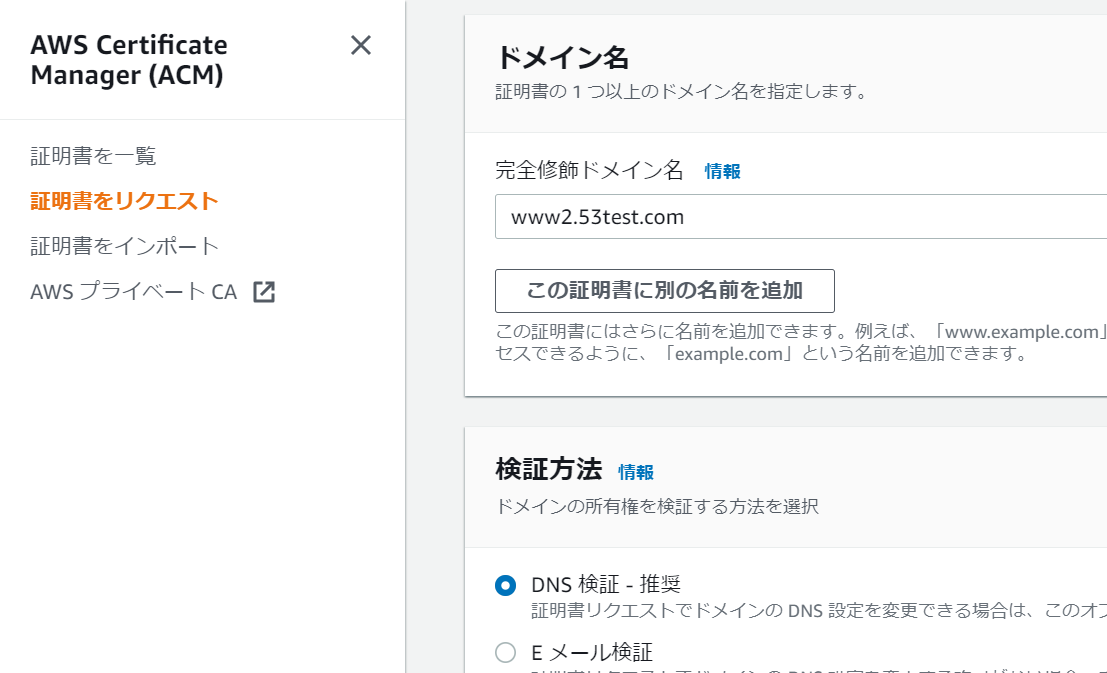1107x673 pixels.
Task: Focus the domain name field containing www2.53test.com
Action: point(801,217)
